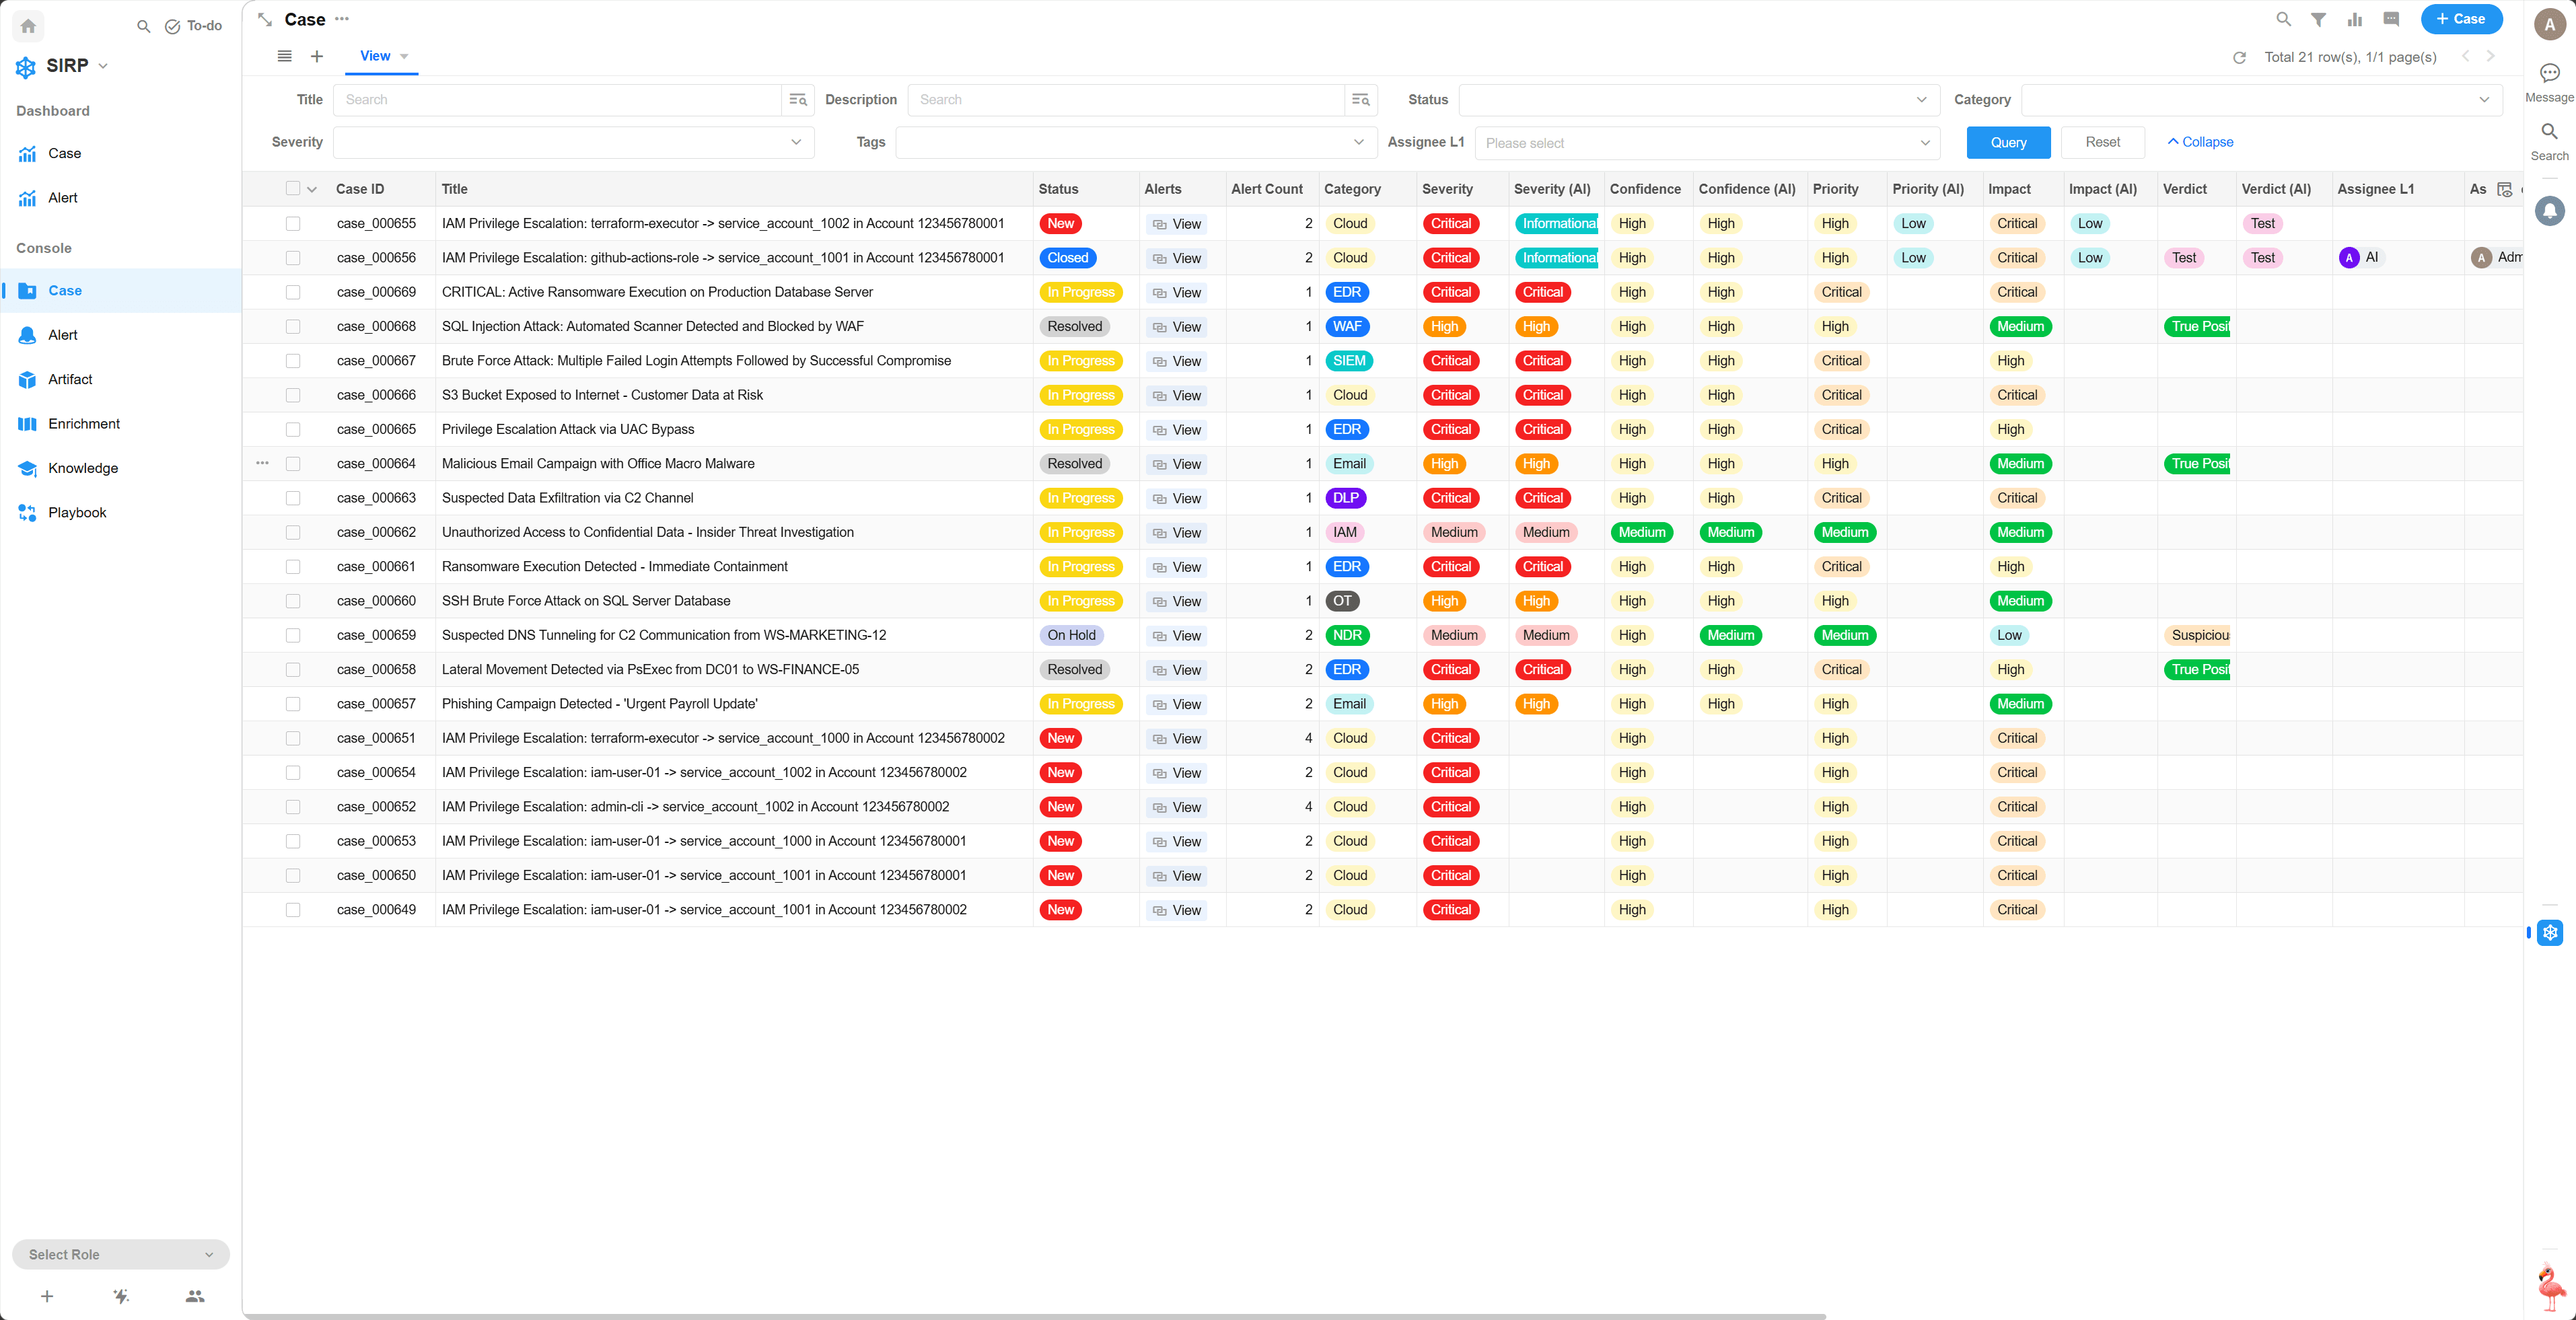Screen dimensions: 2576x1320
Task: Click the filter funnel icon in header
Action: click(2318, 19)
